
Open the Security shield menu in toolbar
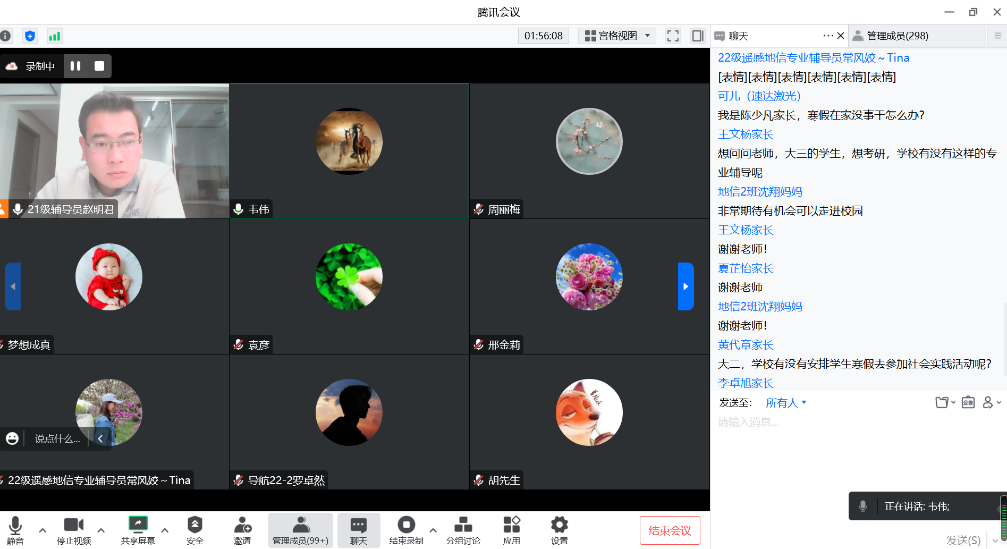coord(194,529)
